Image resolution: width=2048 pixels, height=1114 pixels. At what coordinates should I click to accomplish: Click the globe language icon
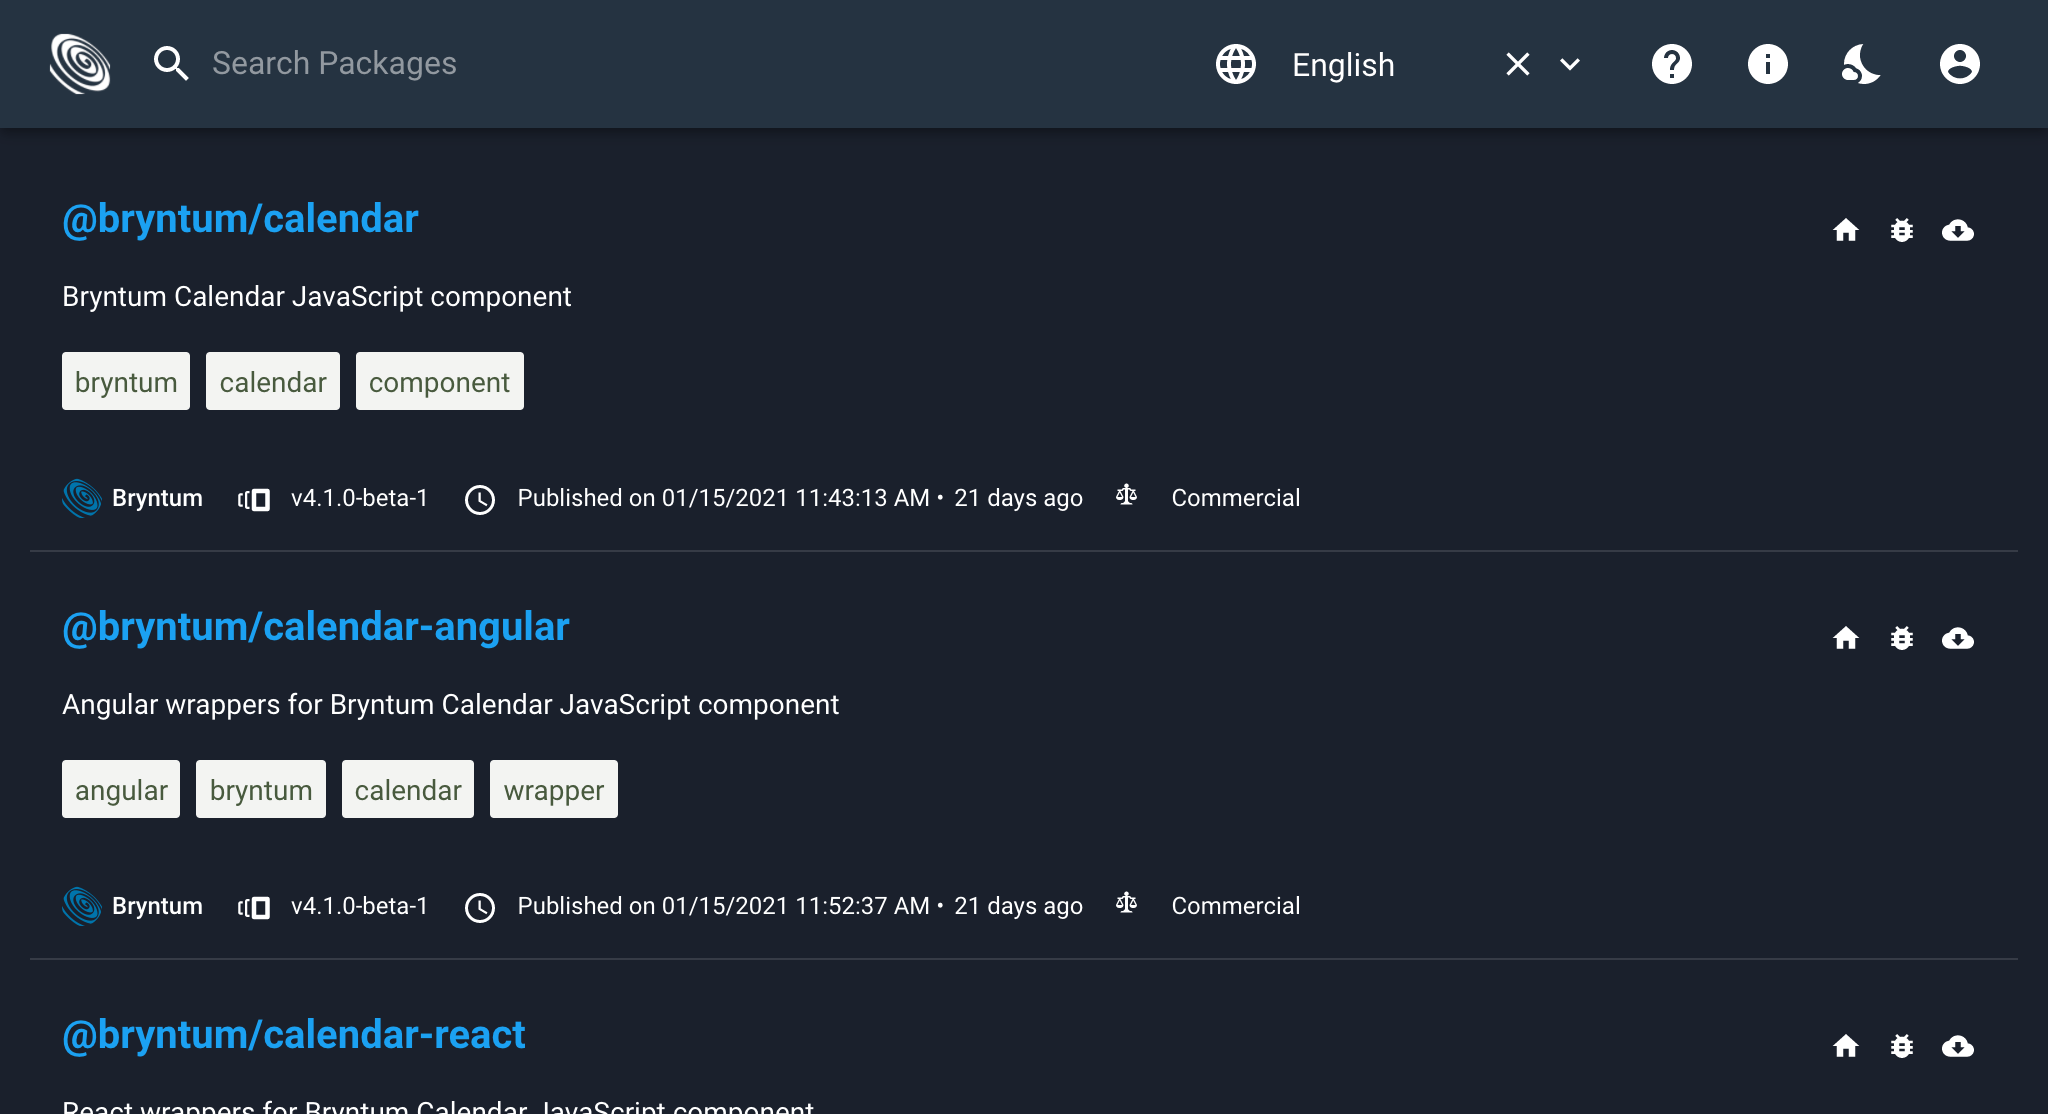point(1236,64)
